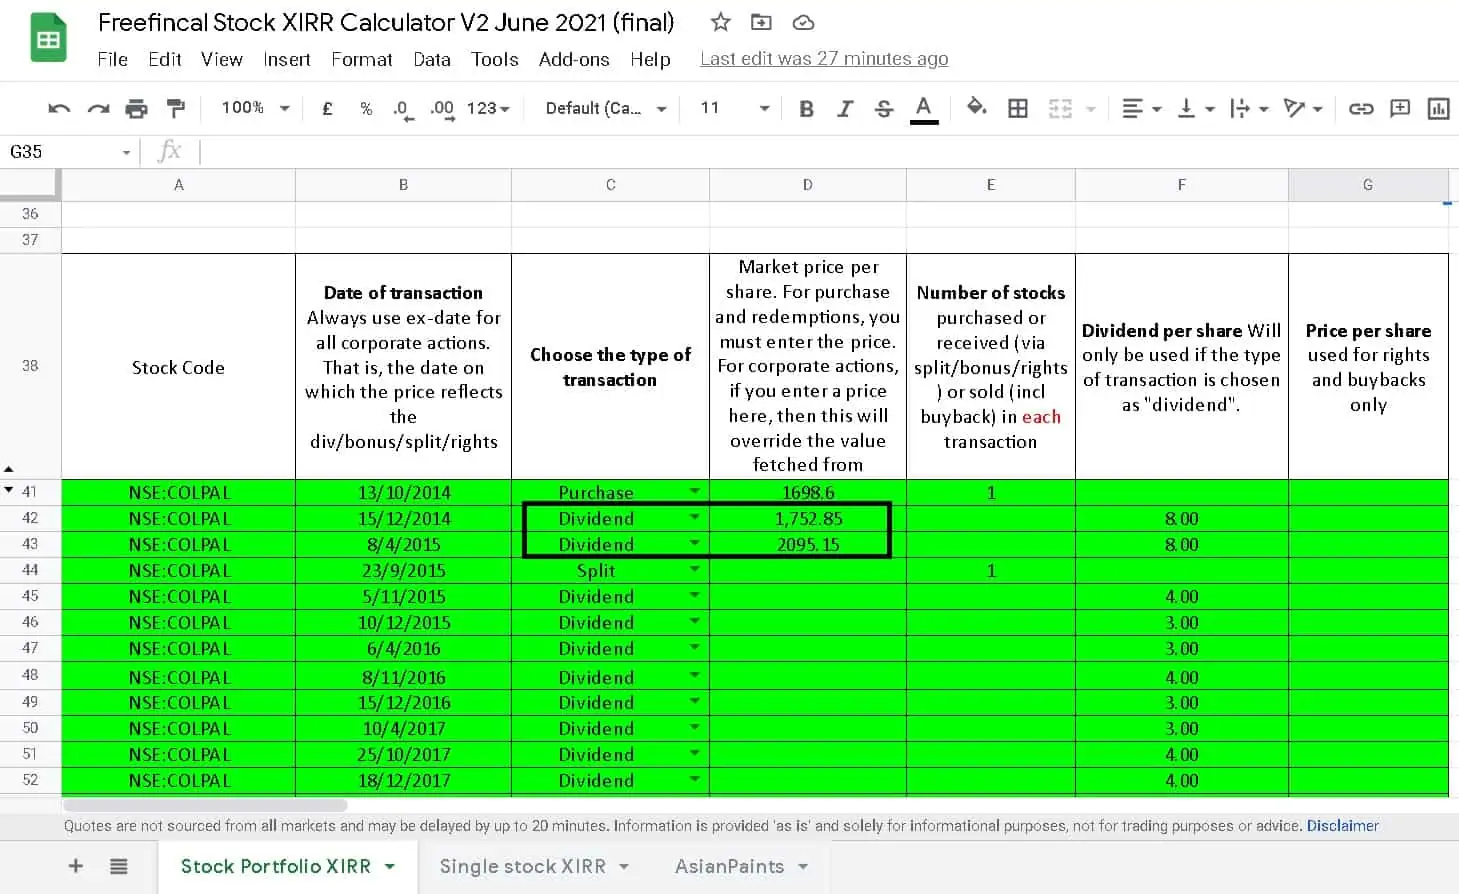The width and height of the screenshot is (1459, 894).
Task: Open the View menu
Action: click(222, 59)
